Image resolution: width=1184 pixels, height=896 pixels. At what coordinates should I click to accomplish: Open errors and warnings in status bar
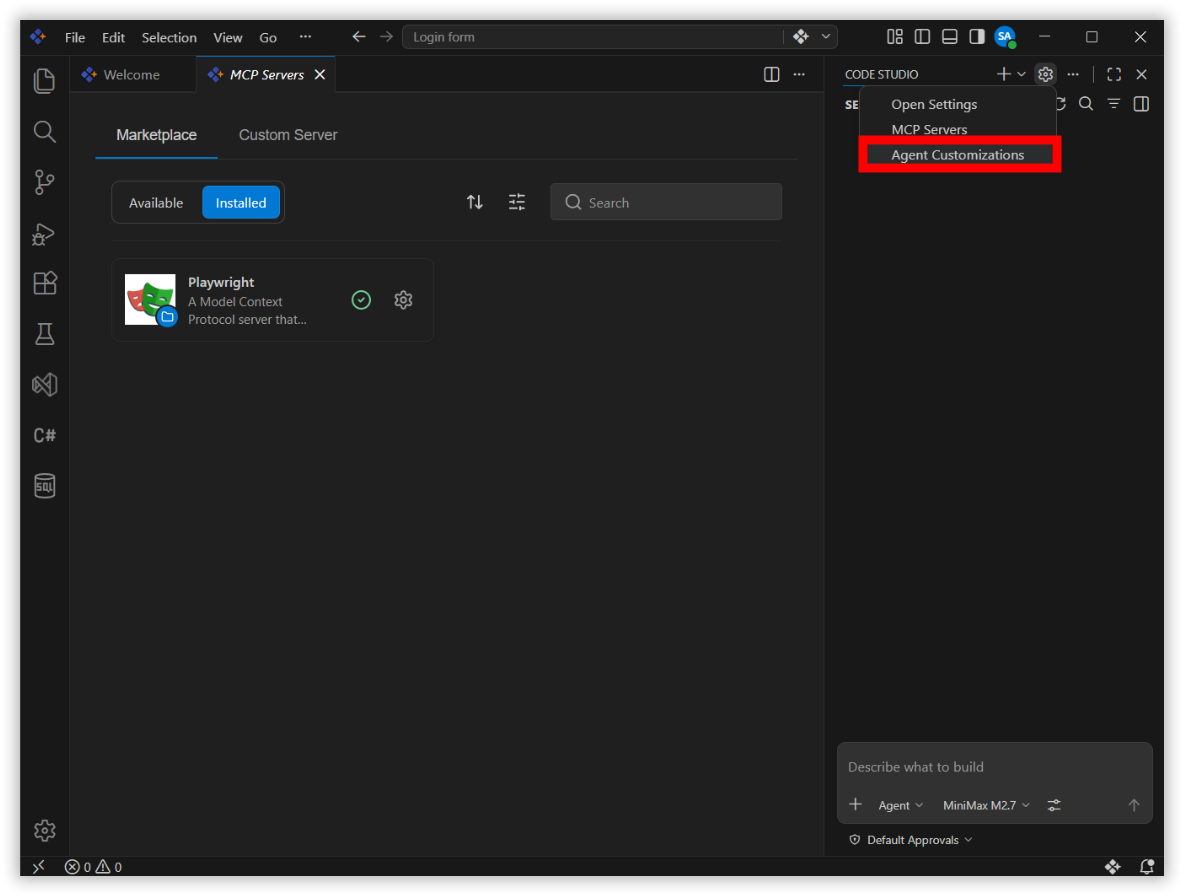point(93,867)
